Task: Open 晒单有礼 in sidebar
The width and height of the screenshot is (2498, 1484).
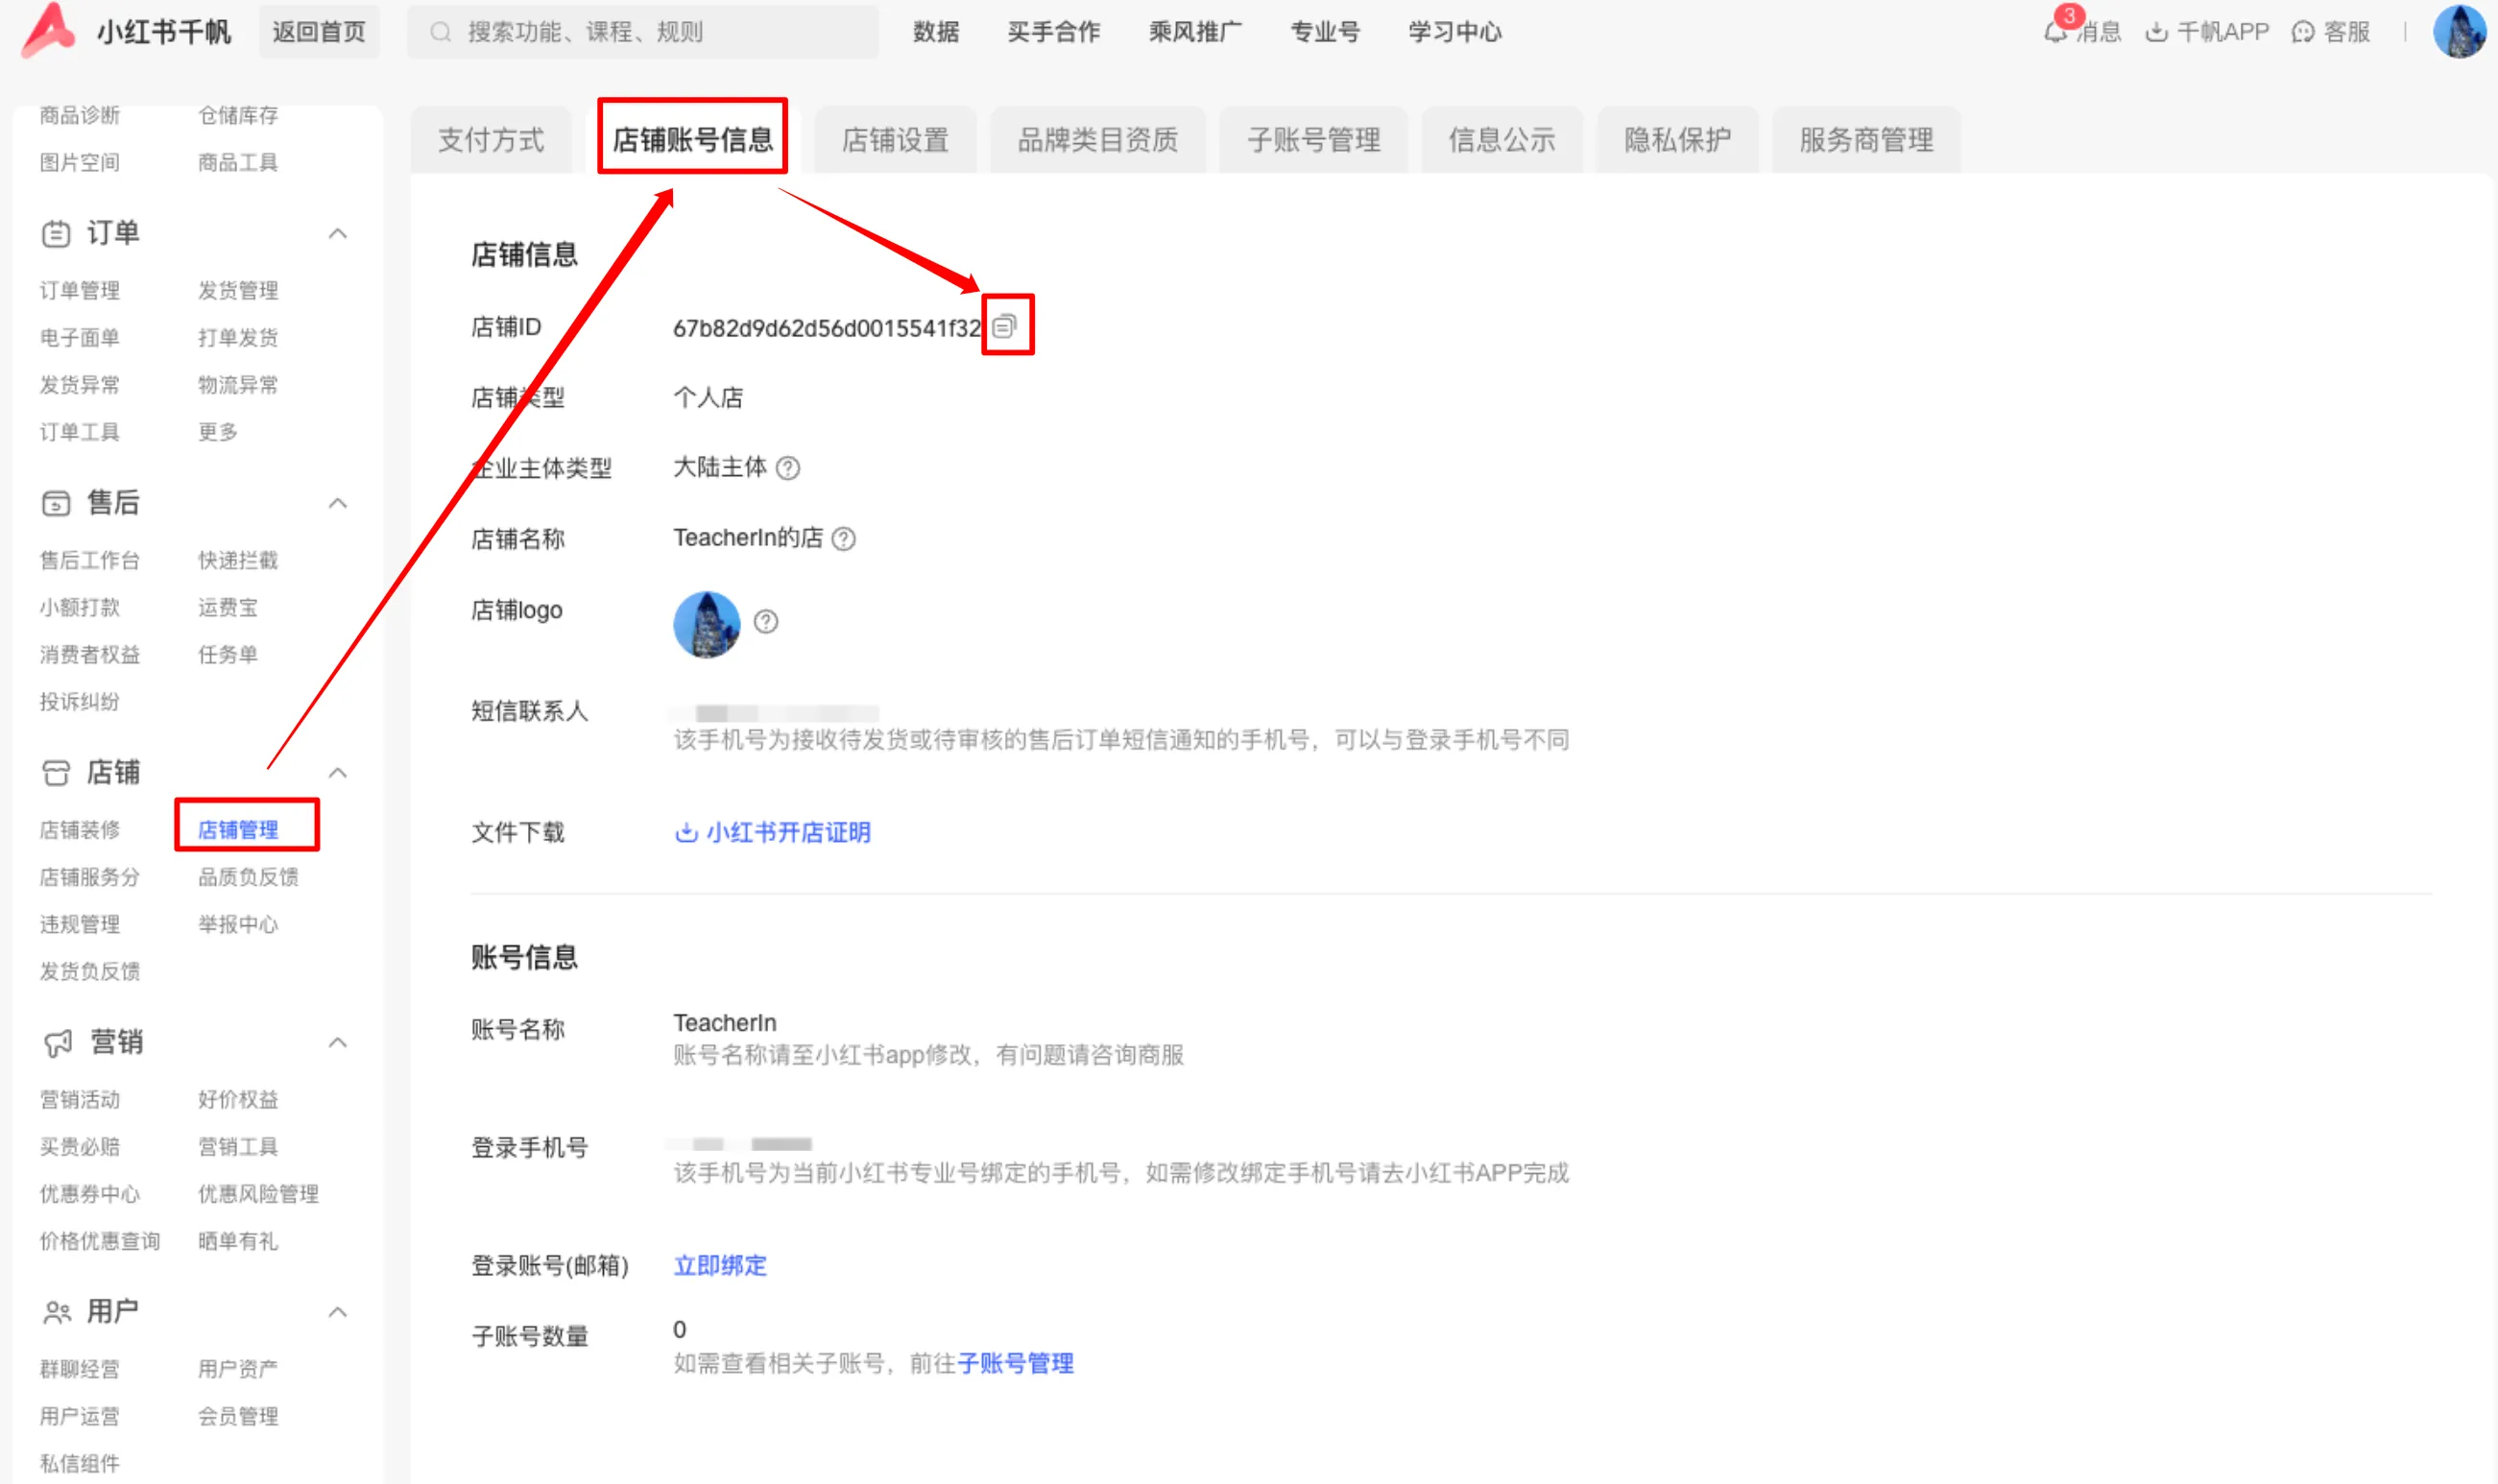Action: coord(238,1241)
